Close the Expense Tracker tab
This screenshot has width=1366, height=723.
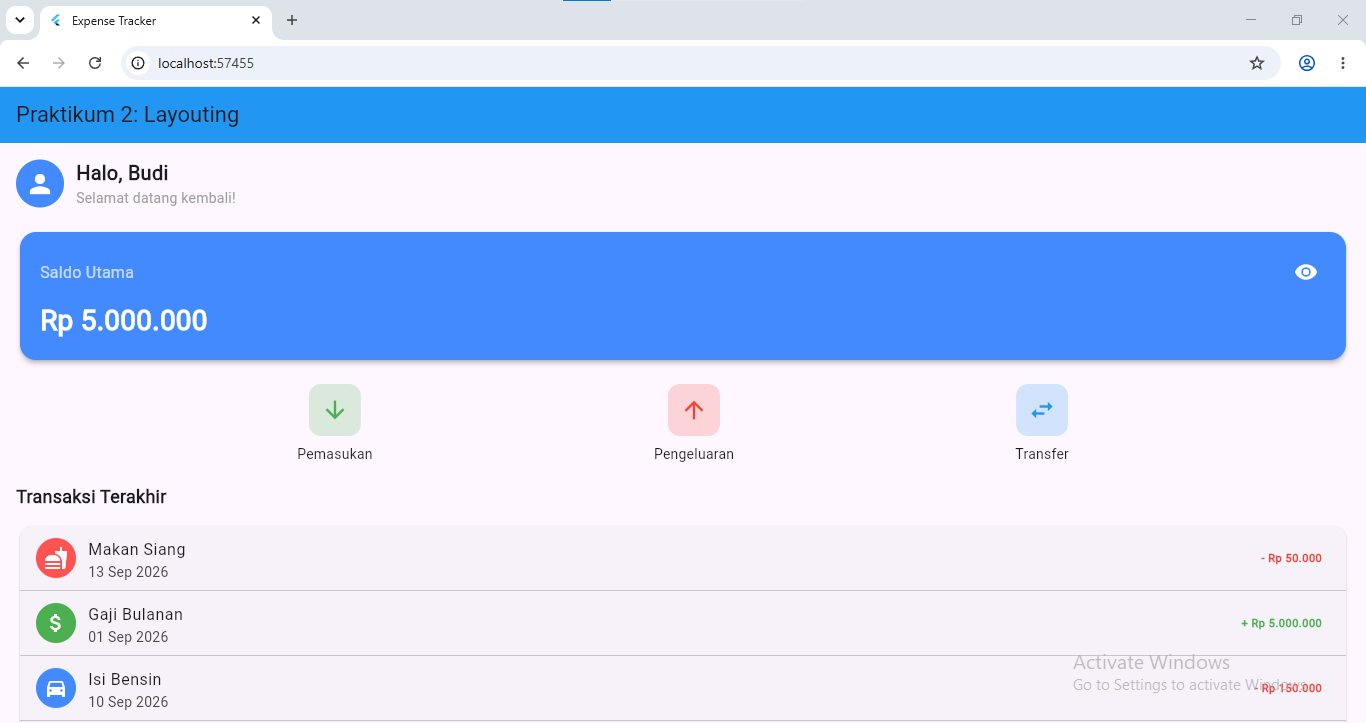256,20
